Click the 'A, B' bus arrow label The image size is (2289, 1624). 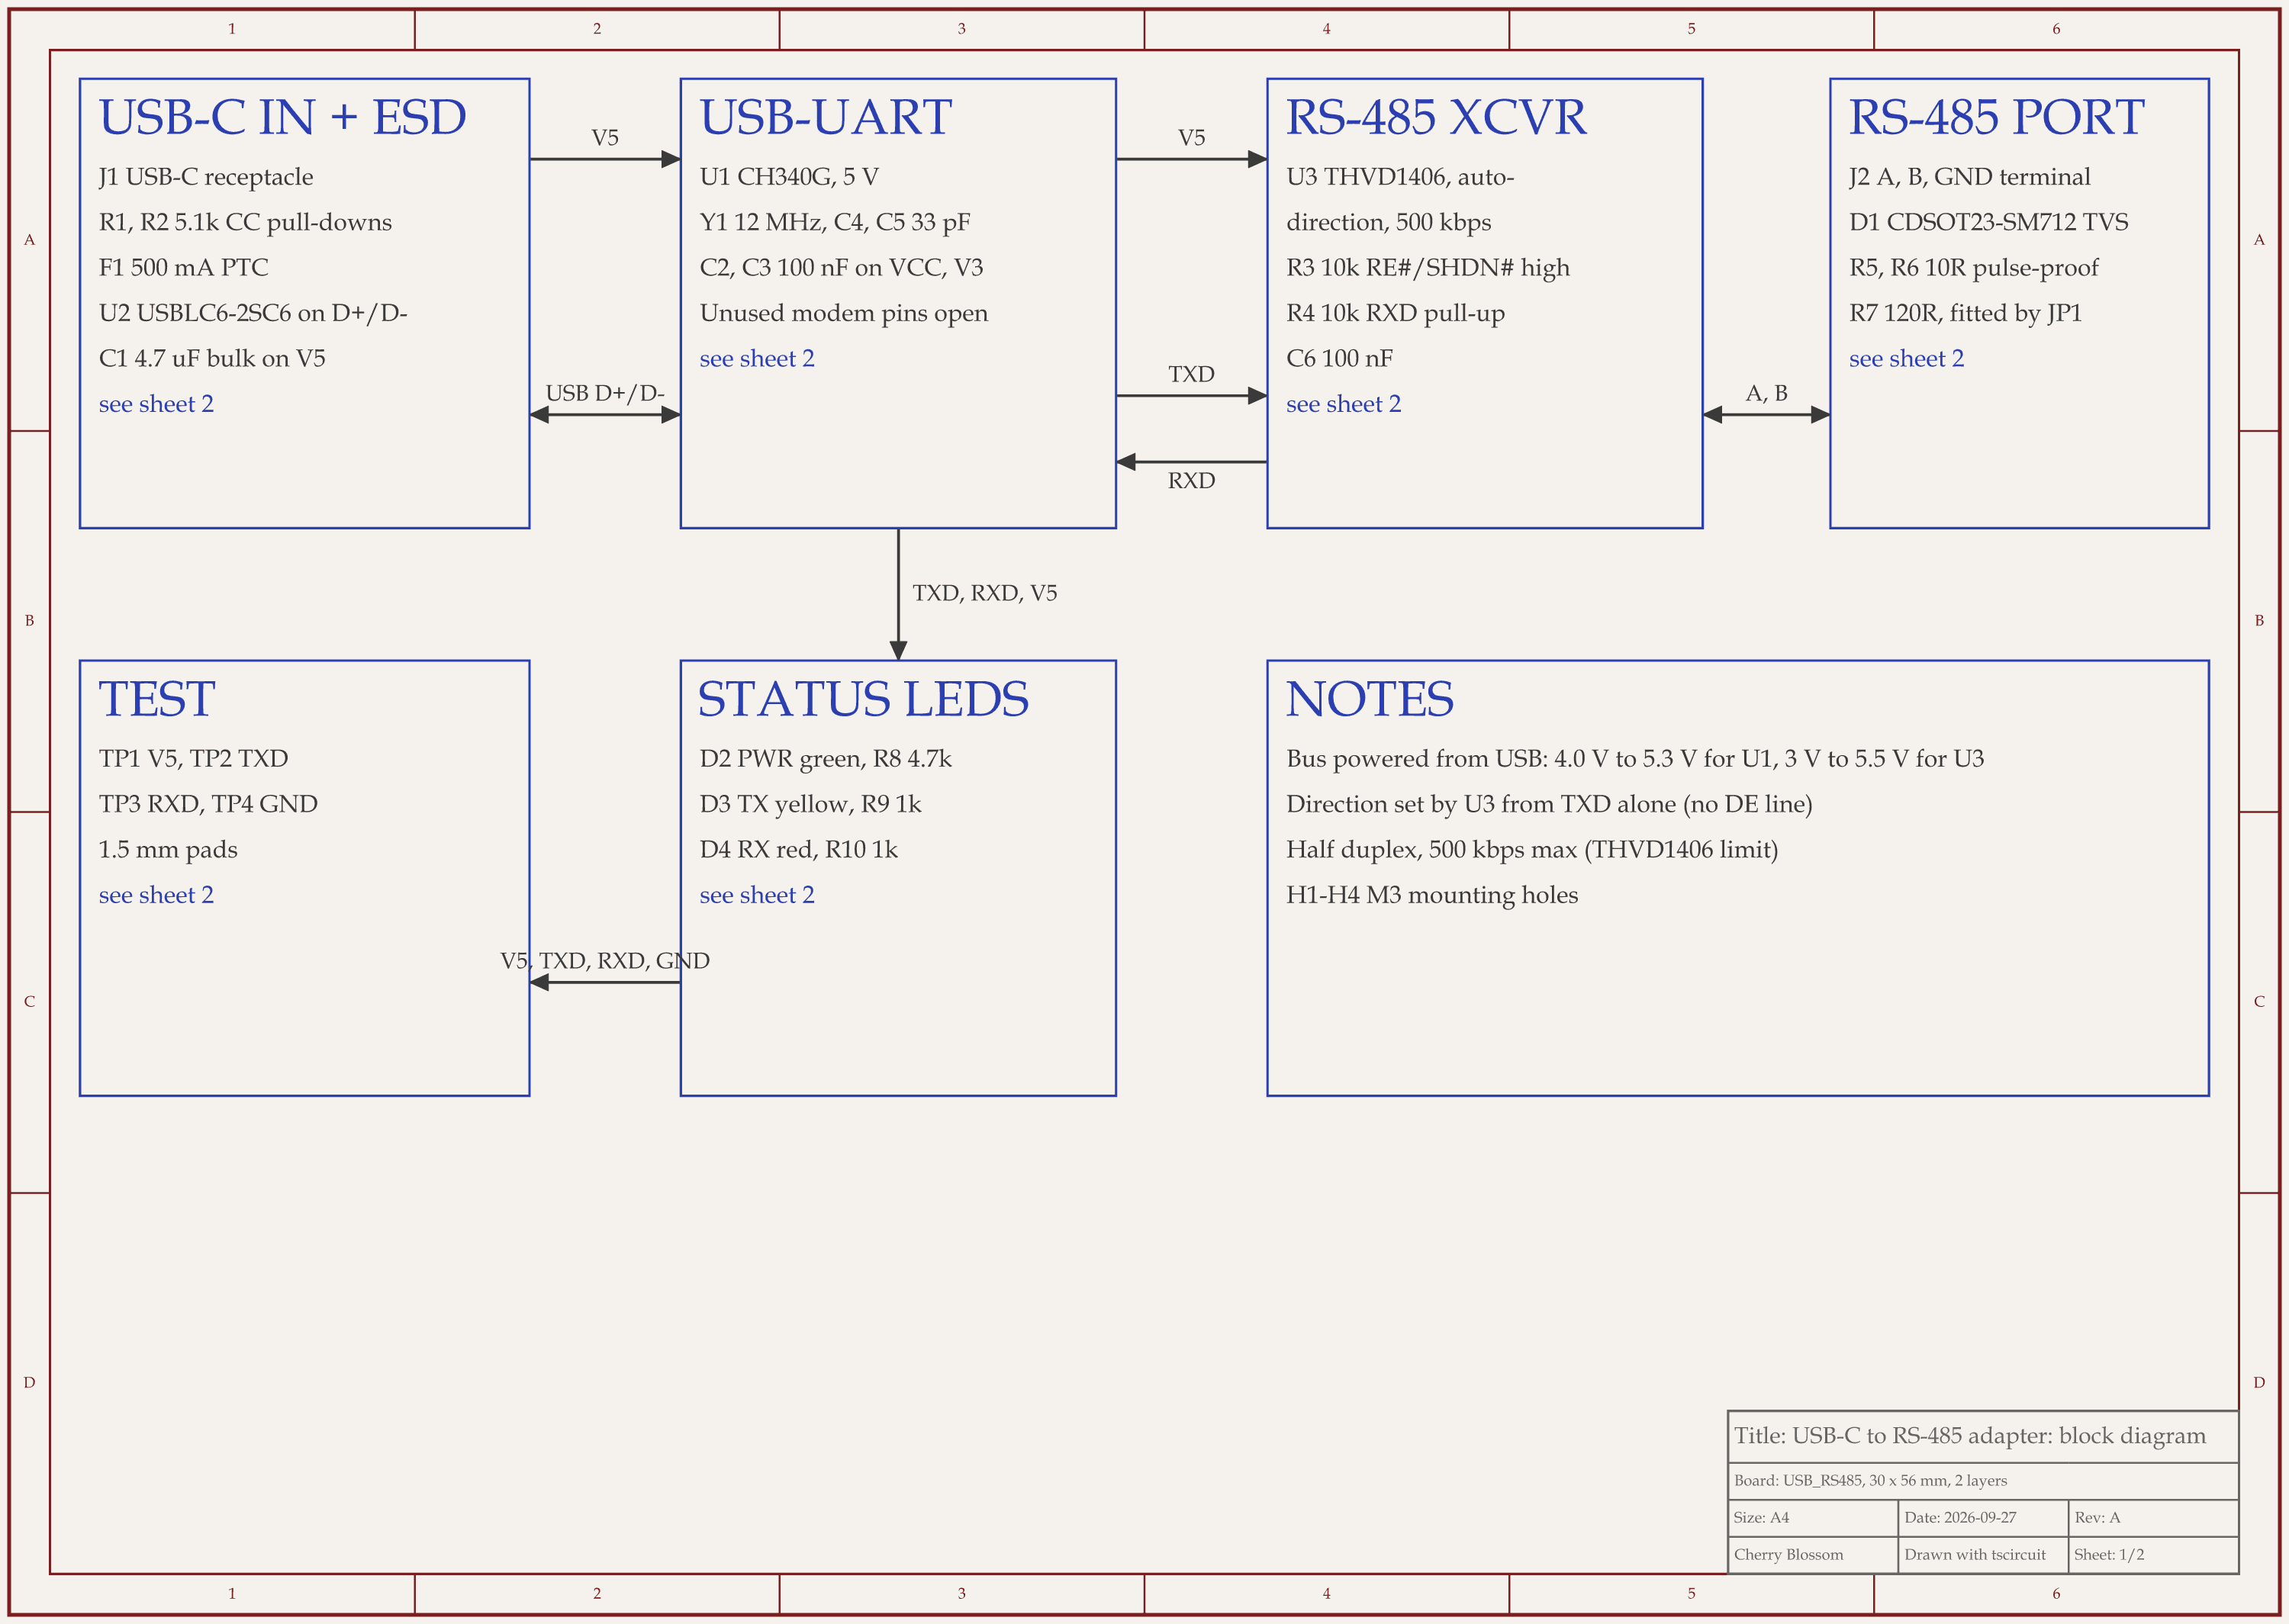[x=1766, y=393]
